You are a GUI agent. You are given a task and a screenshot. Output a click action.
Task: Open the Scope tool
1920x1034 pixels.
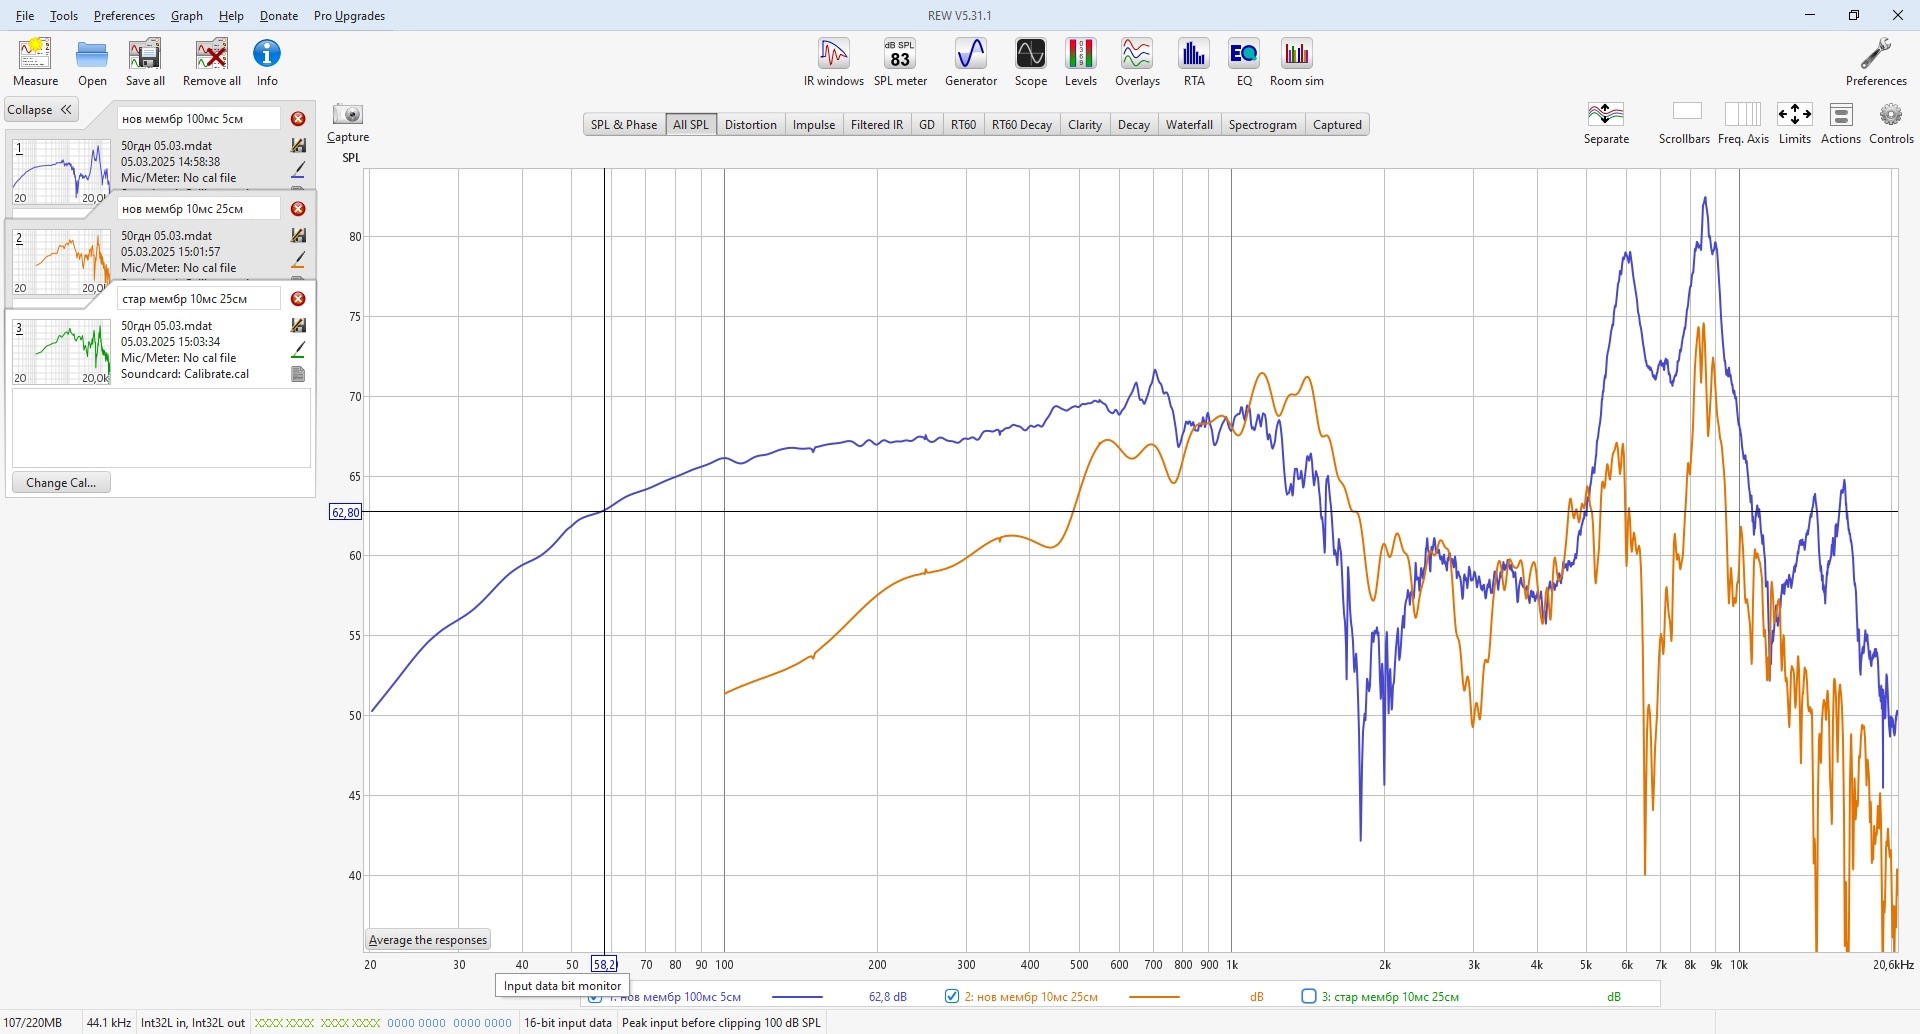tap(1031, 62)
